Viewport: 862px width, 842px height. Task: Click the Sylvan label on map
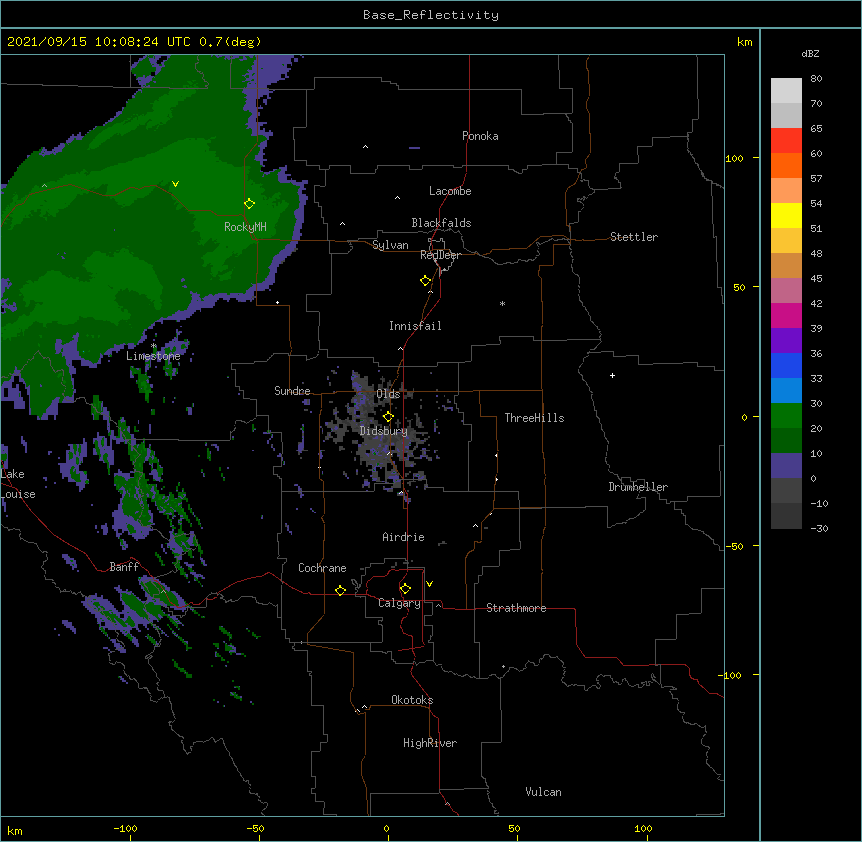390,245
